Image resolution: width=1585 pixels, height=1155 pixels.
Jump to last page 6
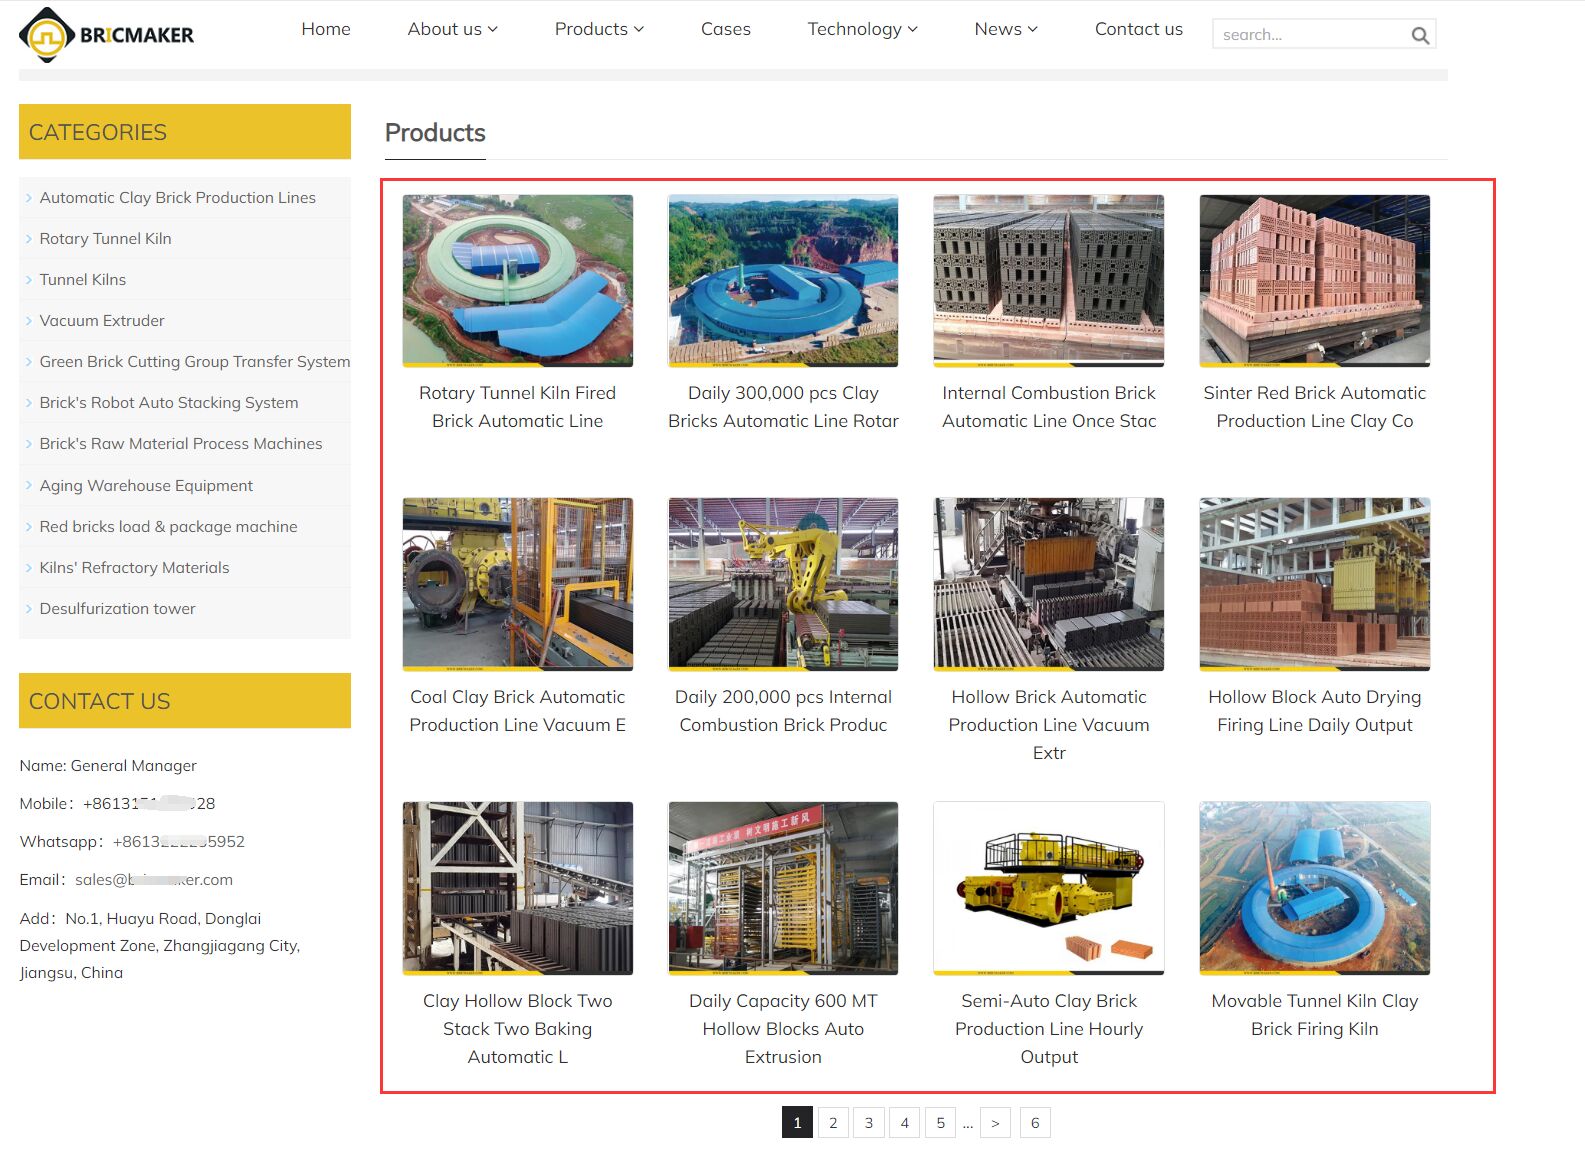(1035, 1123)
